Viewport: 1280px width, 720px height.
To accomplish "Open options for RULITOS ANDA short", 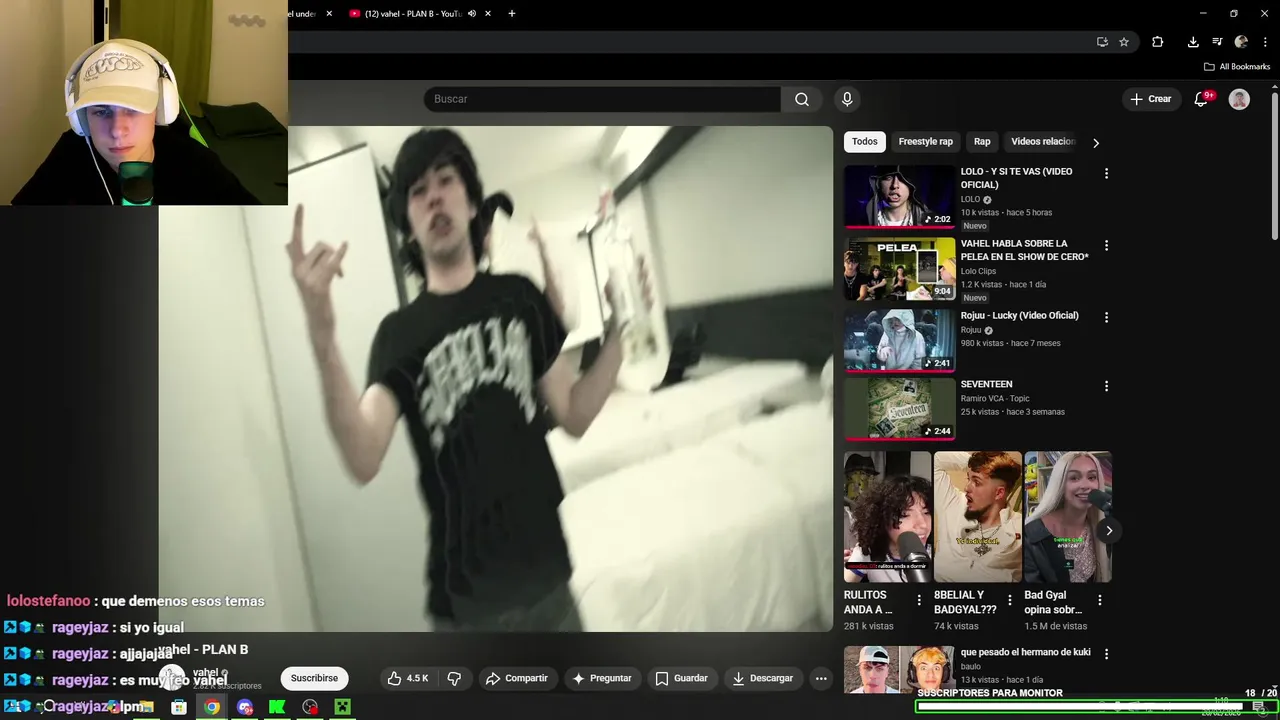I will tap(919, 601).
